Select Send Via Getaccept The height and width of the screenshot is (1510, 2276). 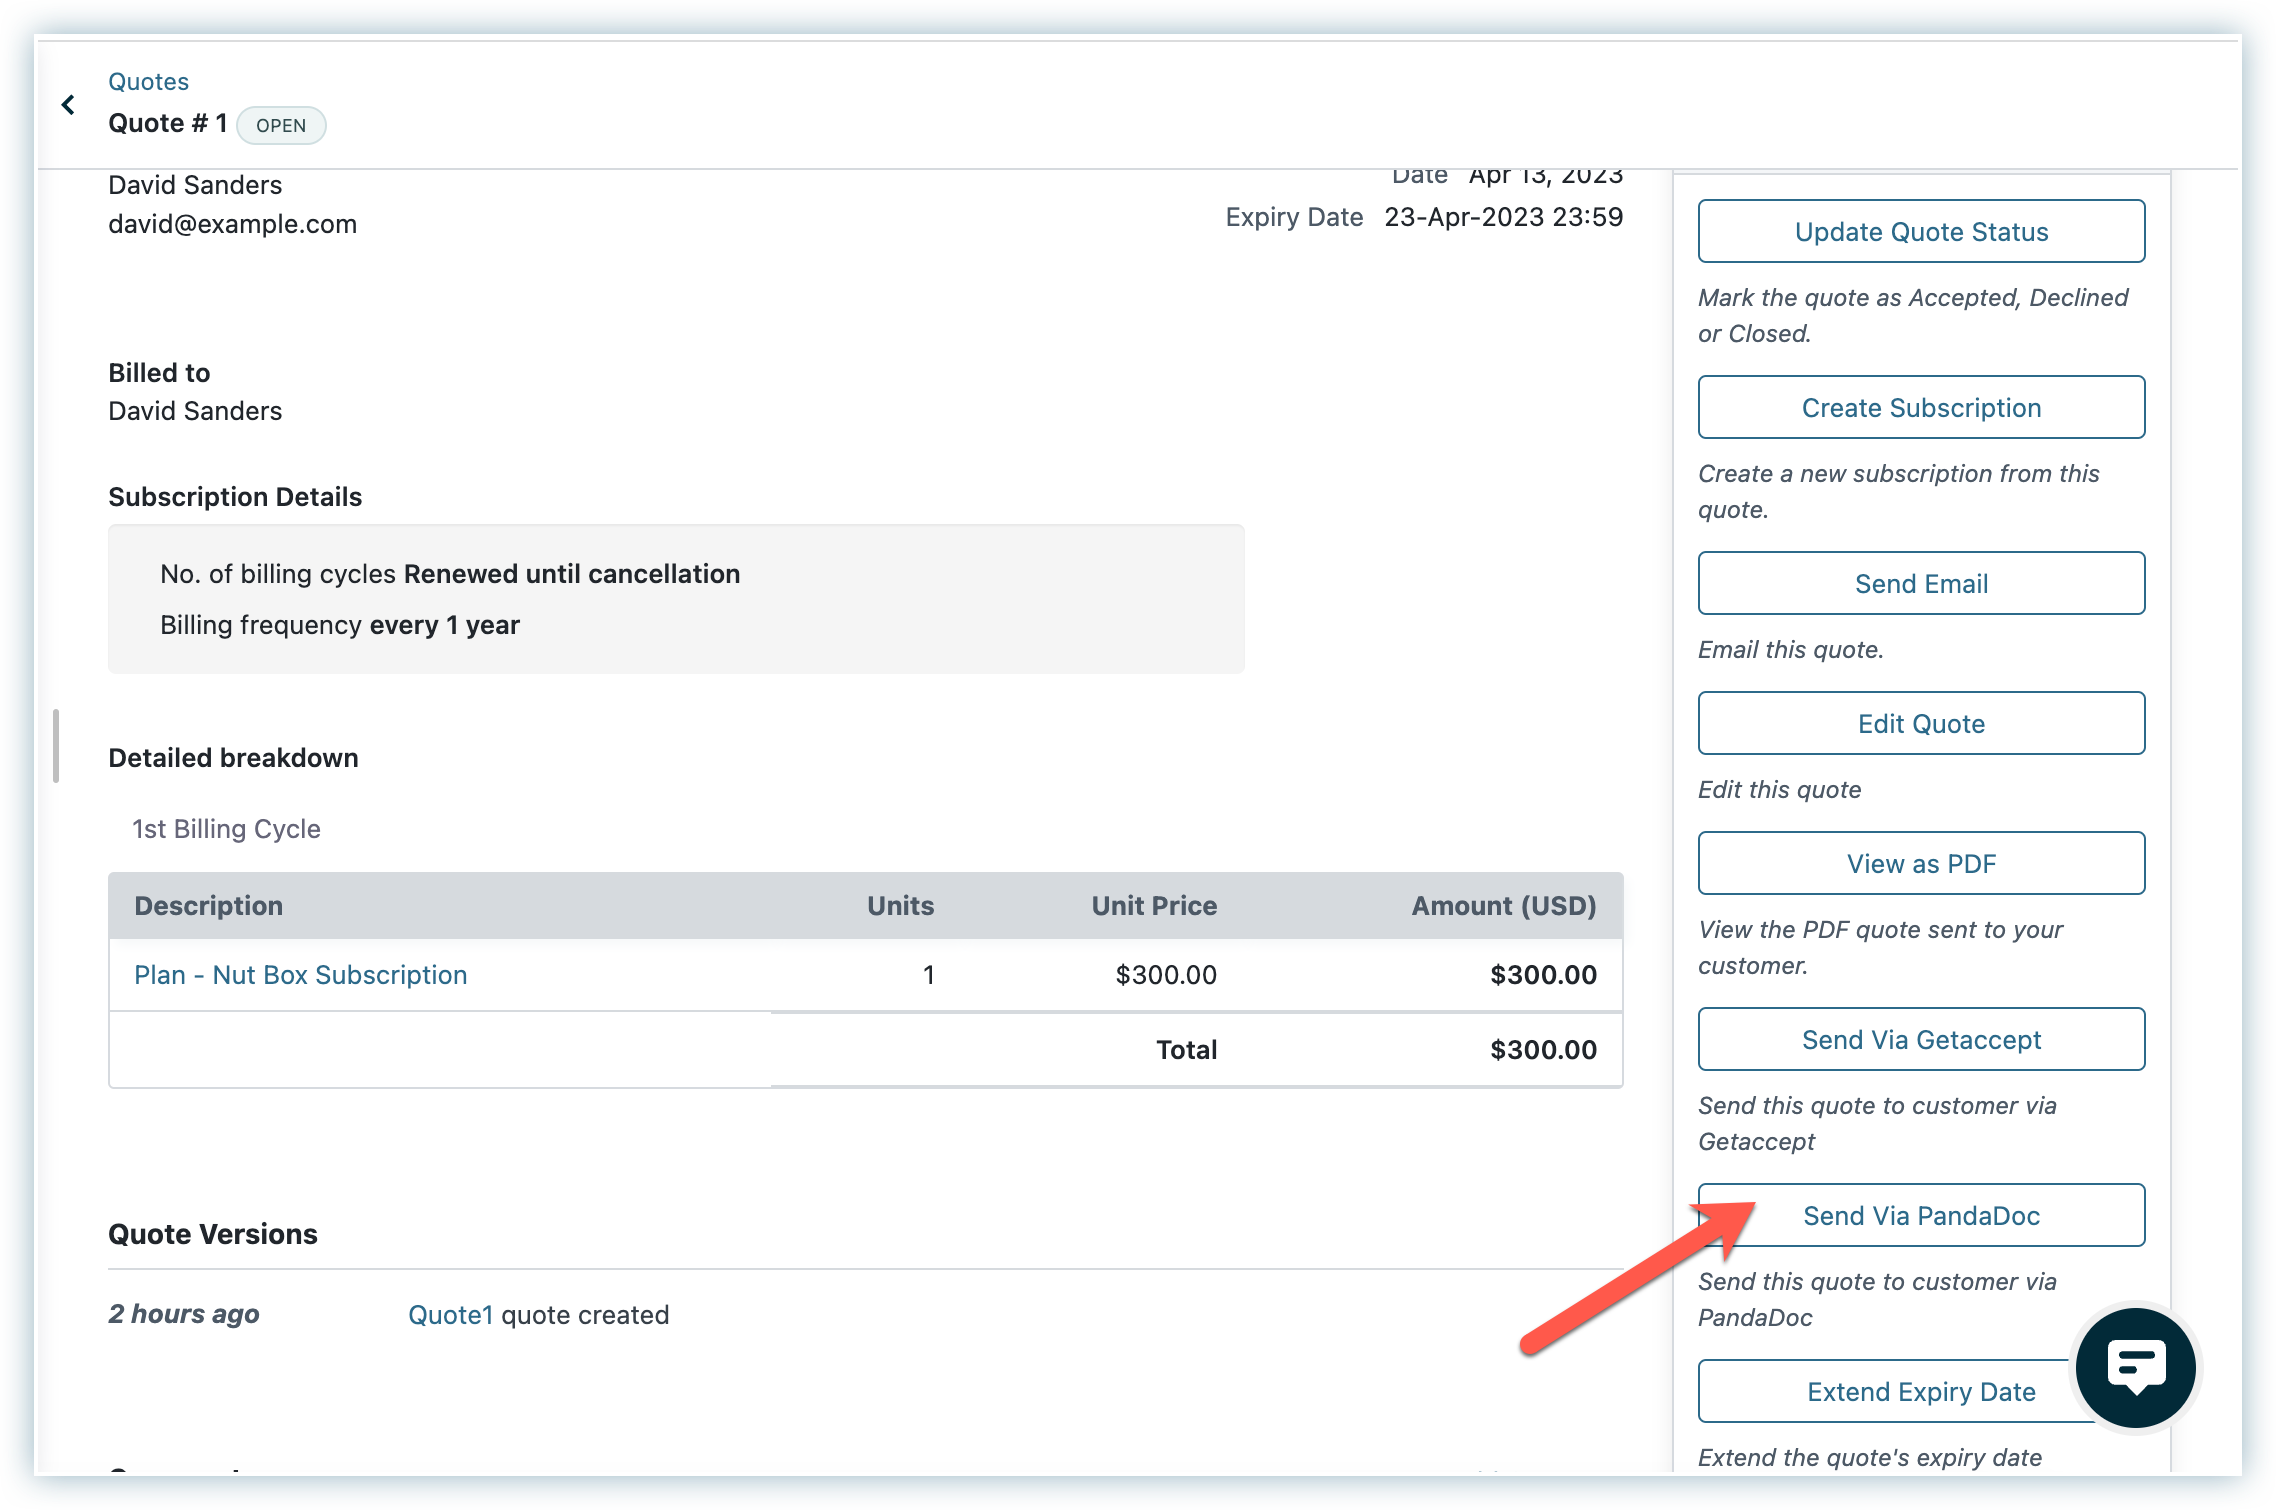point(1920,1040)
